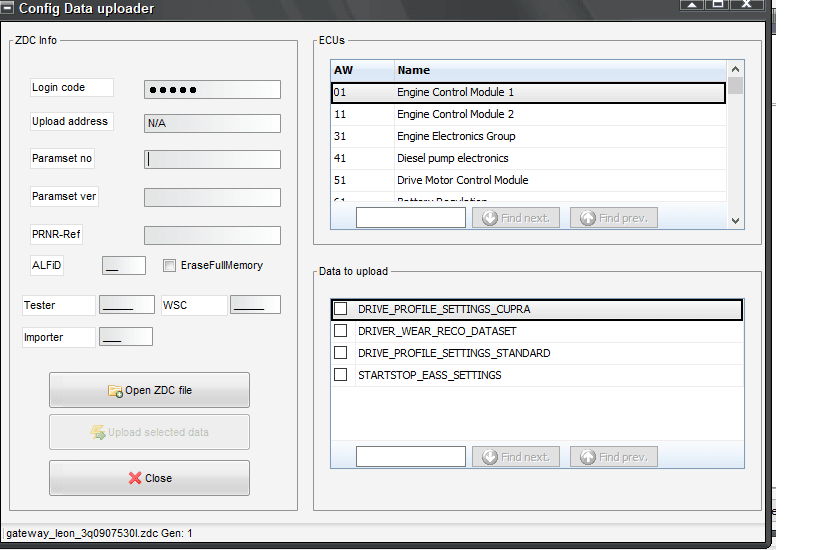The width and height of the screenshot is (819, 550).
Task: Select Engine Control Module 2 row
Action: 455,114
